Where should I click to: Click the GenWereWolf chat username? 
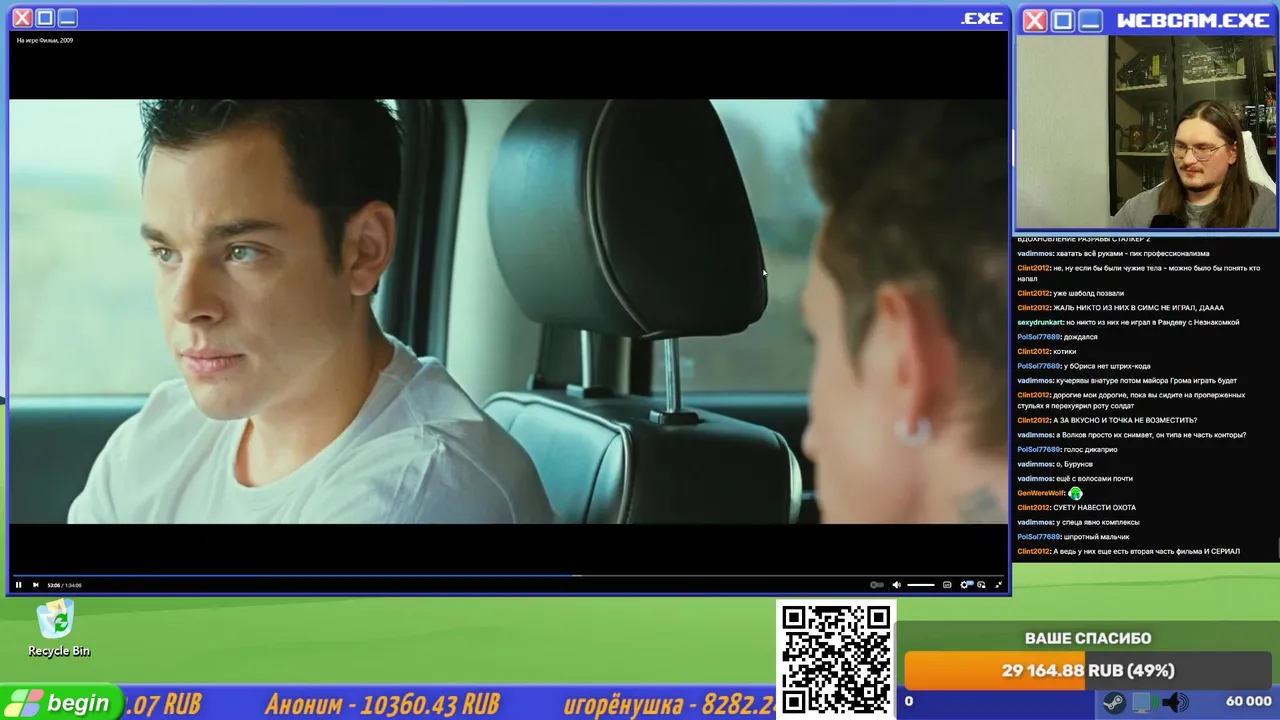(1041, 493)
